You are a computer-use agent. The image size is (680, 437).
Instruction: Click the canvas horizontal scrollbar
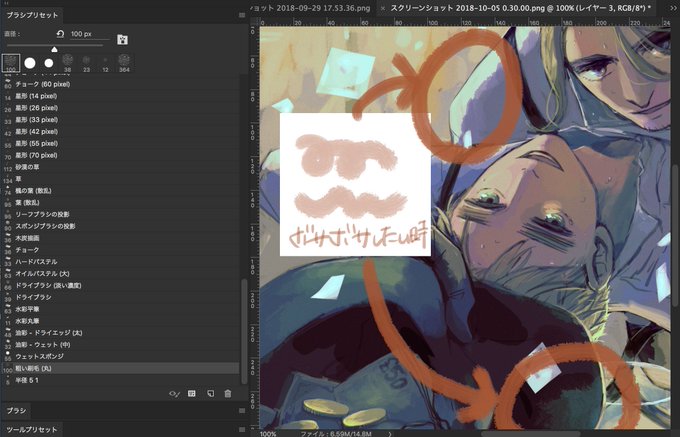pos(530,434)
